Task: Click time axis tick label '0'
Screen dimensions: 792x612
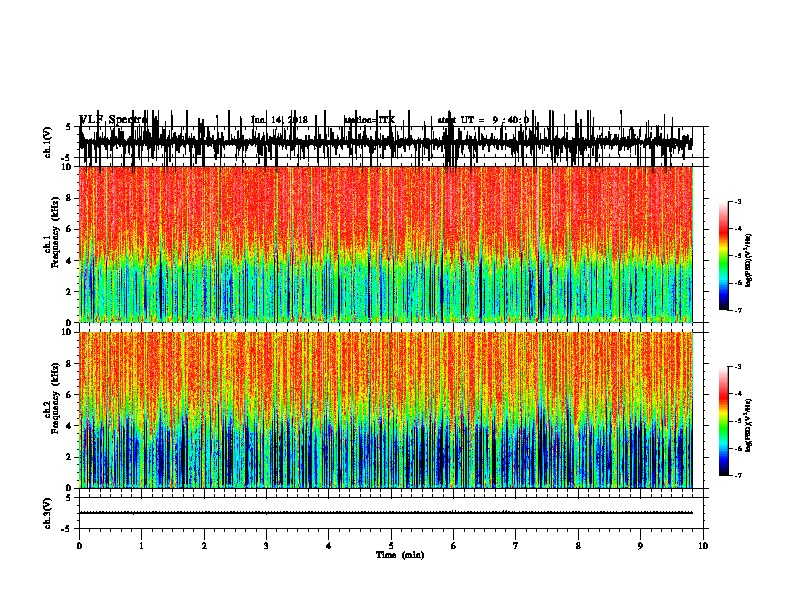Action: 79,546
